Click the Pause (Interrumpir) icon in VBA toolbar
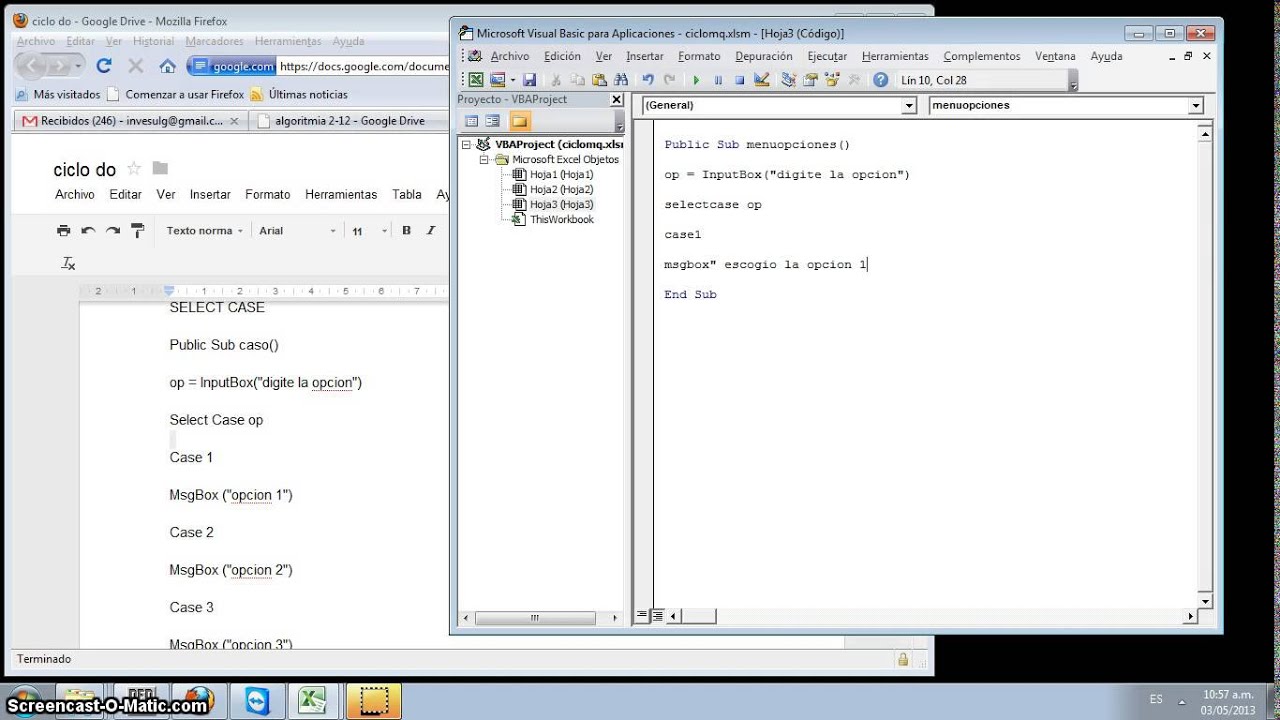1280x720 pixels. click(718, 80)
